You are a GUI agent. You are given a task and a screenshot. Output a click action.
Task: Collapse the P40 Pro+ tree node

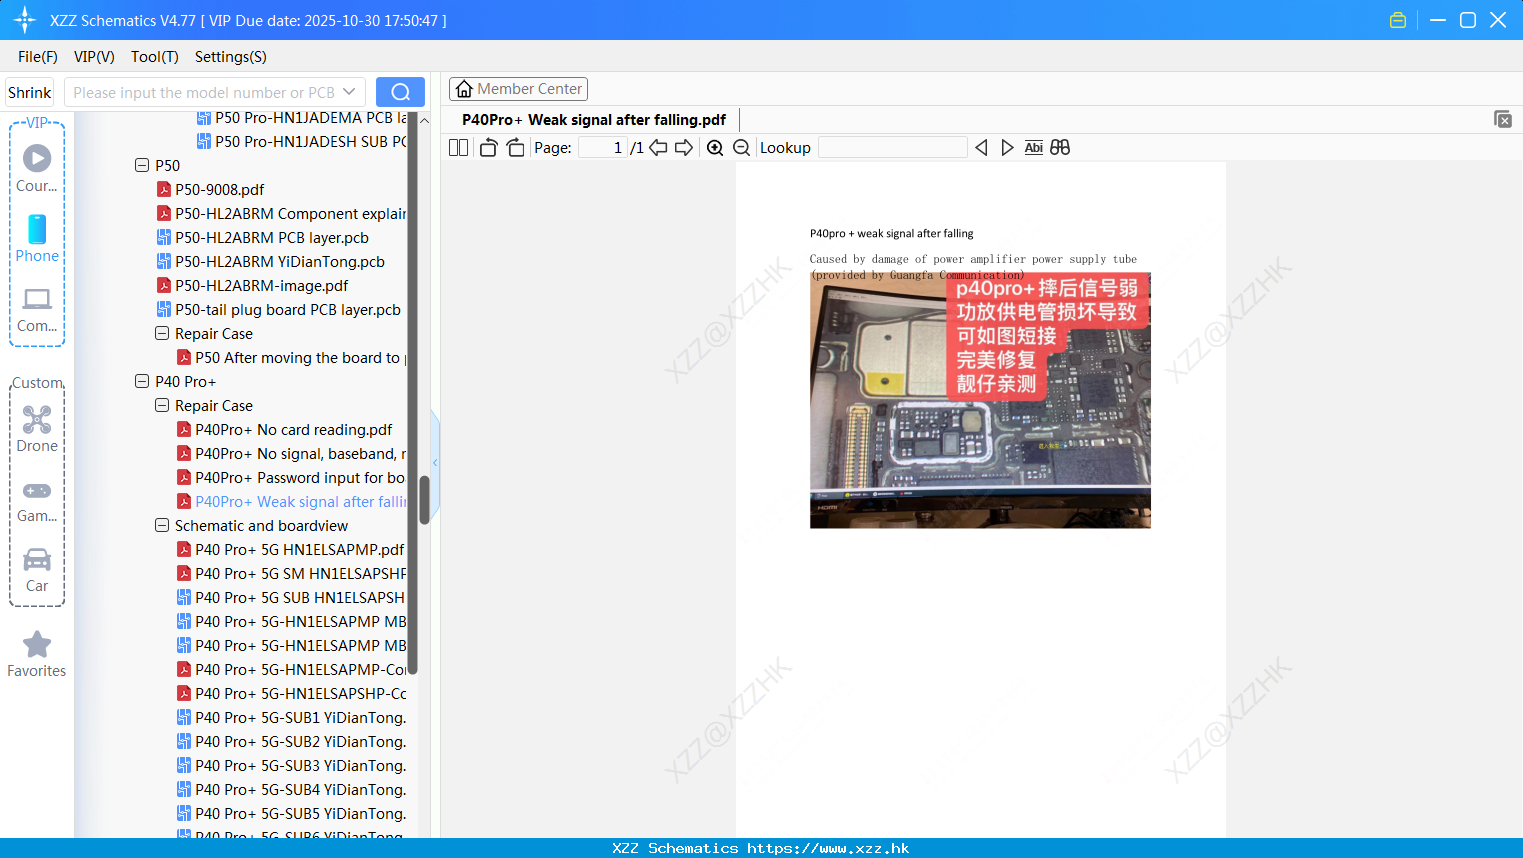click(142, 381)
